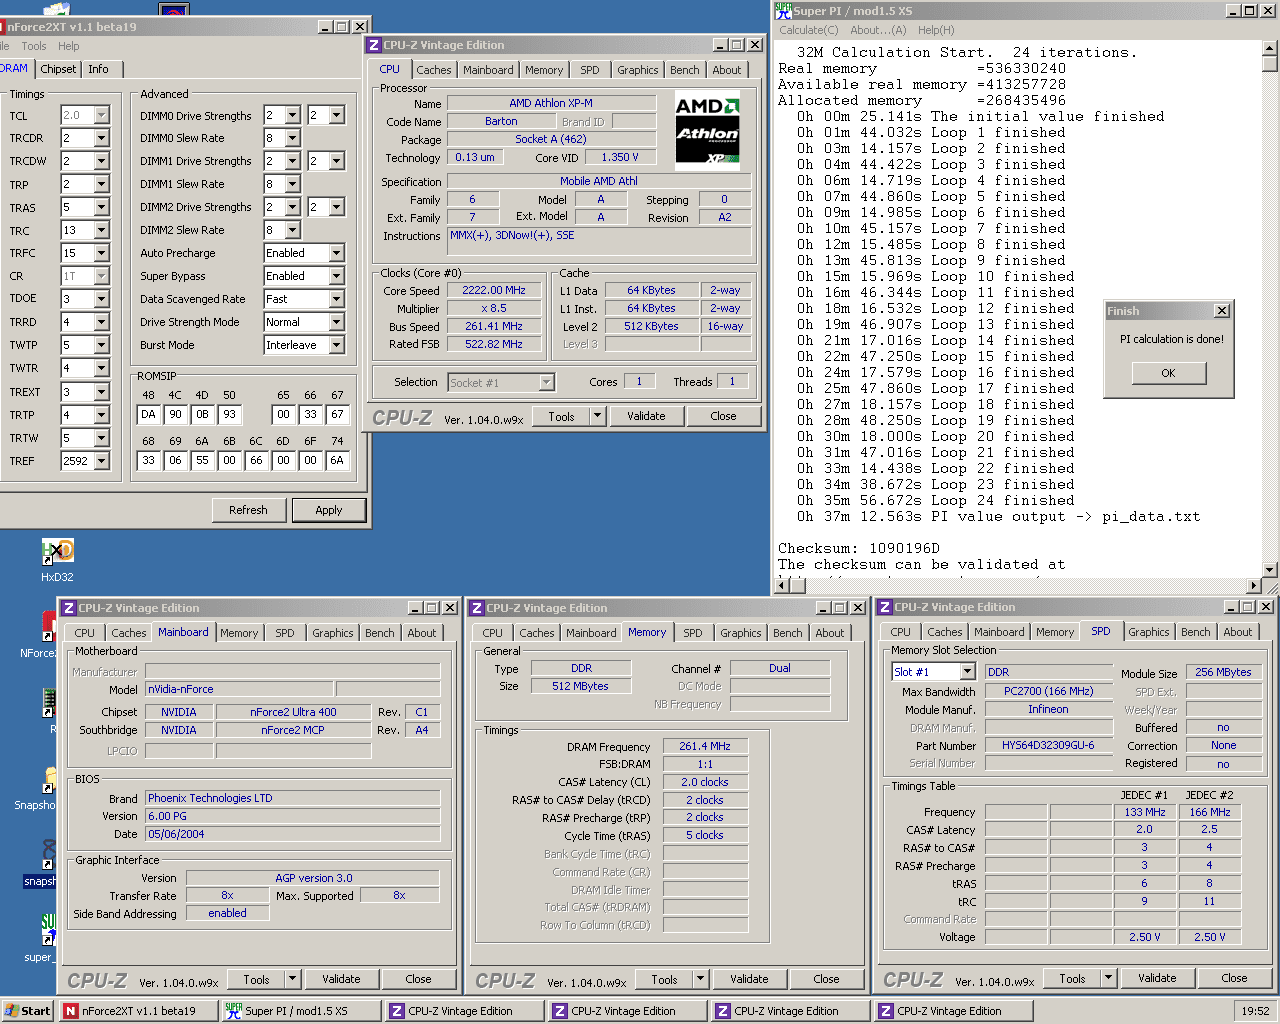Open the Graphics tab in the CPU-Z Mainboard window
This screenshot has width=1280, height=1024.
click(333, 633)
